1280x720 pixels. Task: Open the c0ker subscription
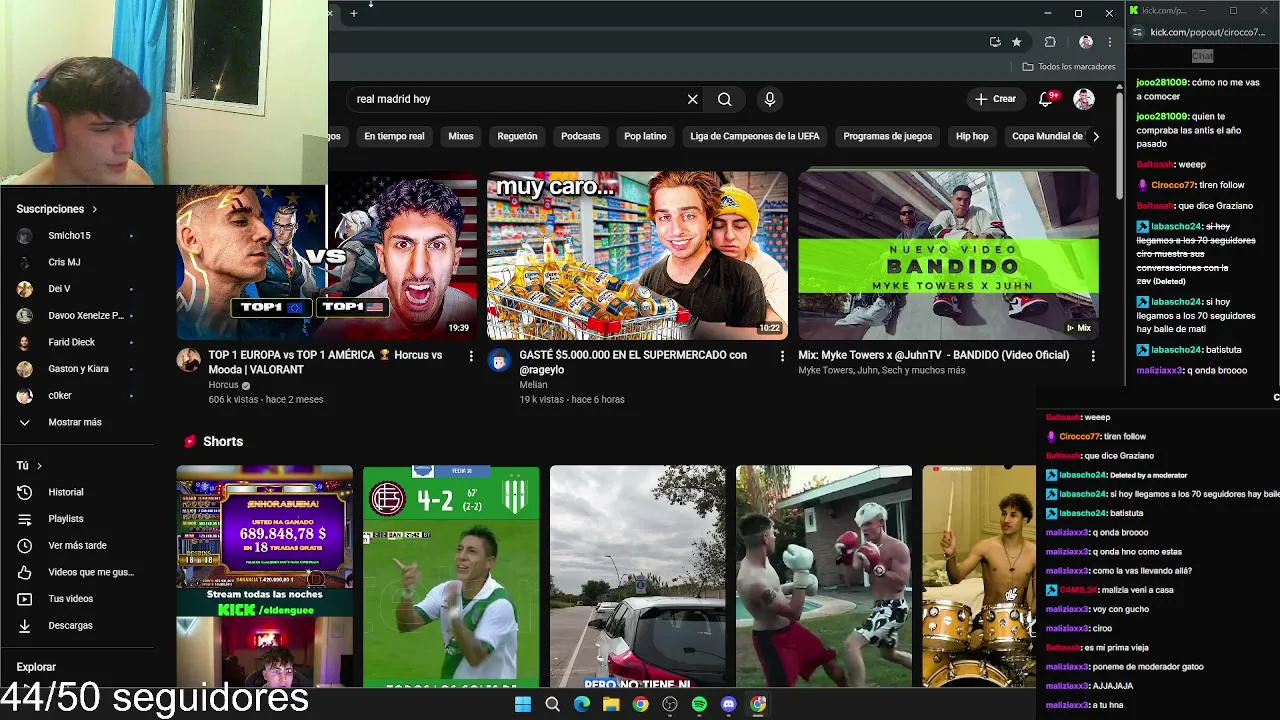point(77,395)
